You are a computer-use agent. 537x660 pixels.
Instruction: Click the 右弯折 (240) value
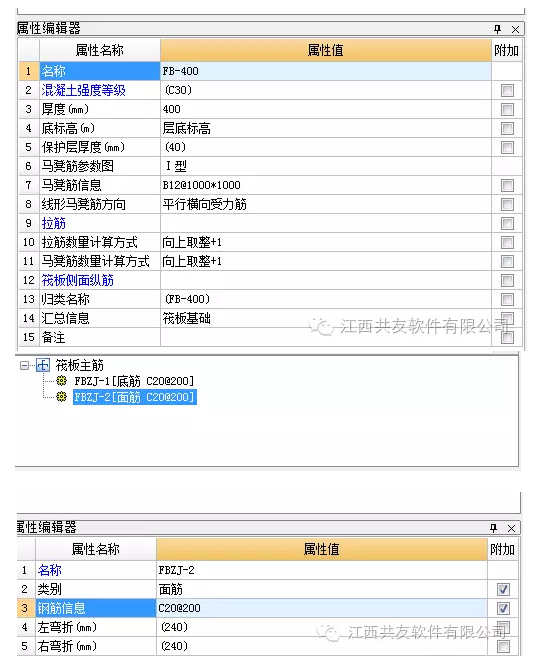322,646
